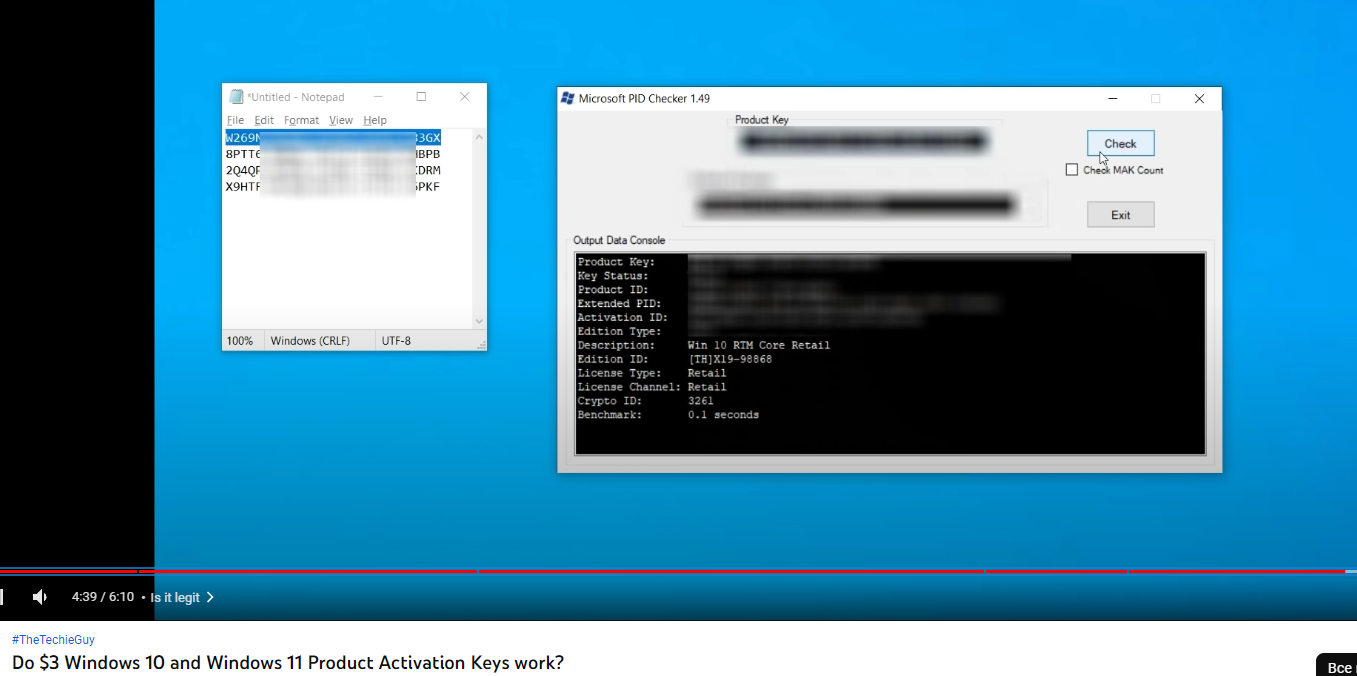
Task: Tick the Check MAK Count checkbox
Action: pyautogui.click(x=1072, y=170)
